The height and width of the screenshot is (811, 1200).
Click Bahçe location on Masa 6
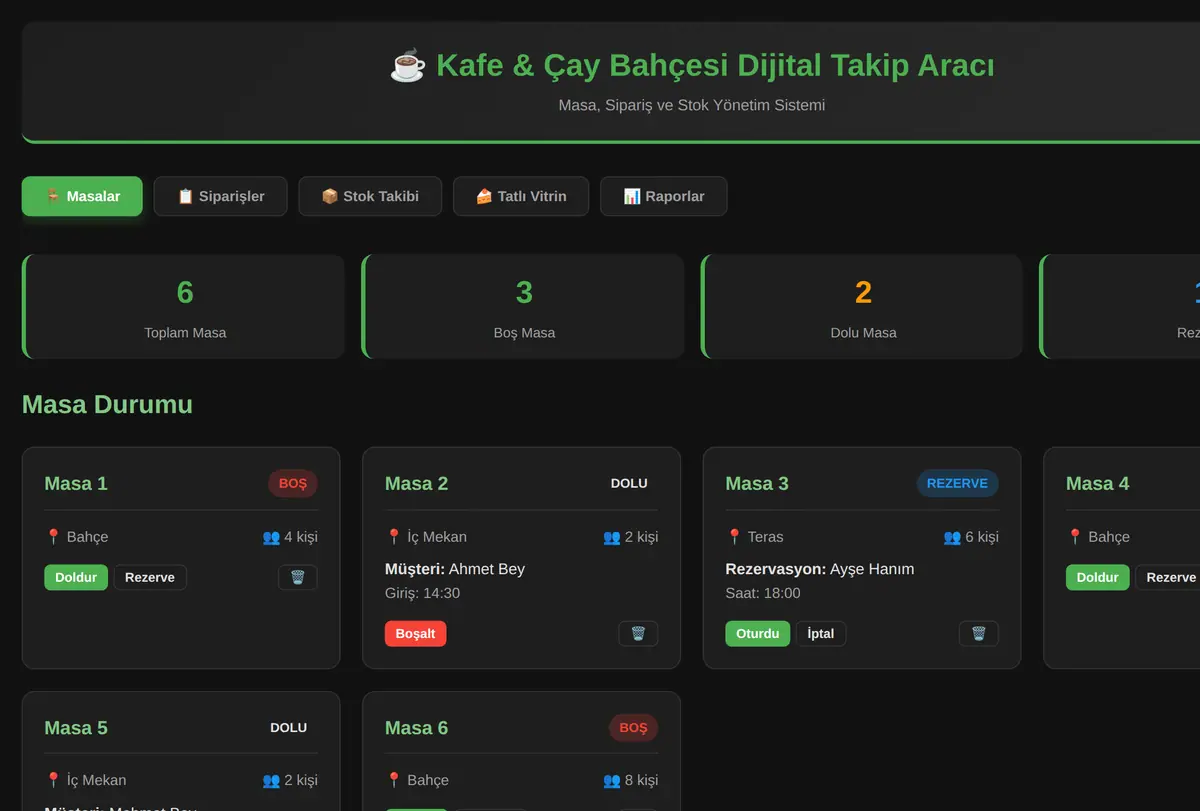pyautogui.click(x=417, y=780)
